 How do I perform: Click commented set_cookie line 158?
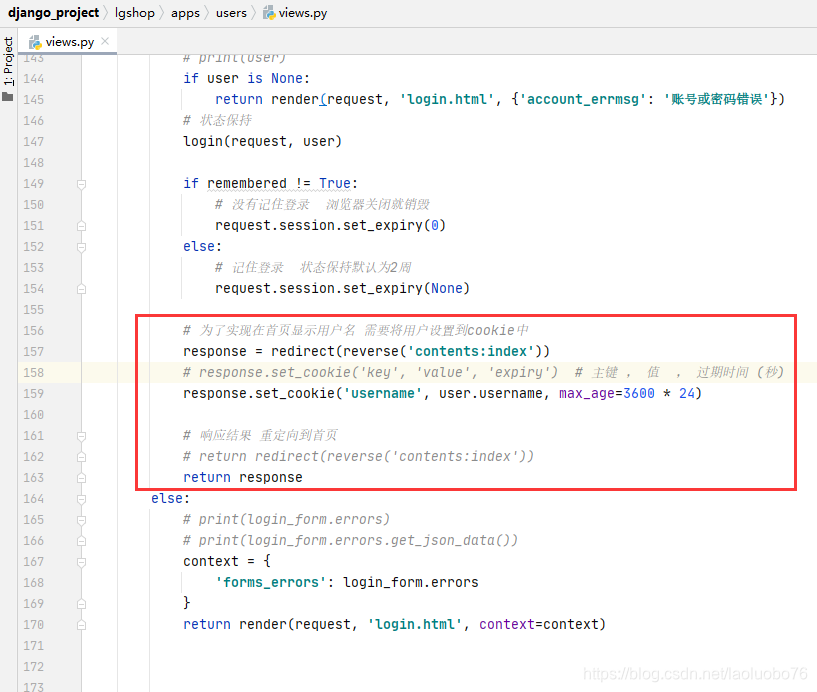click(483, 373)
